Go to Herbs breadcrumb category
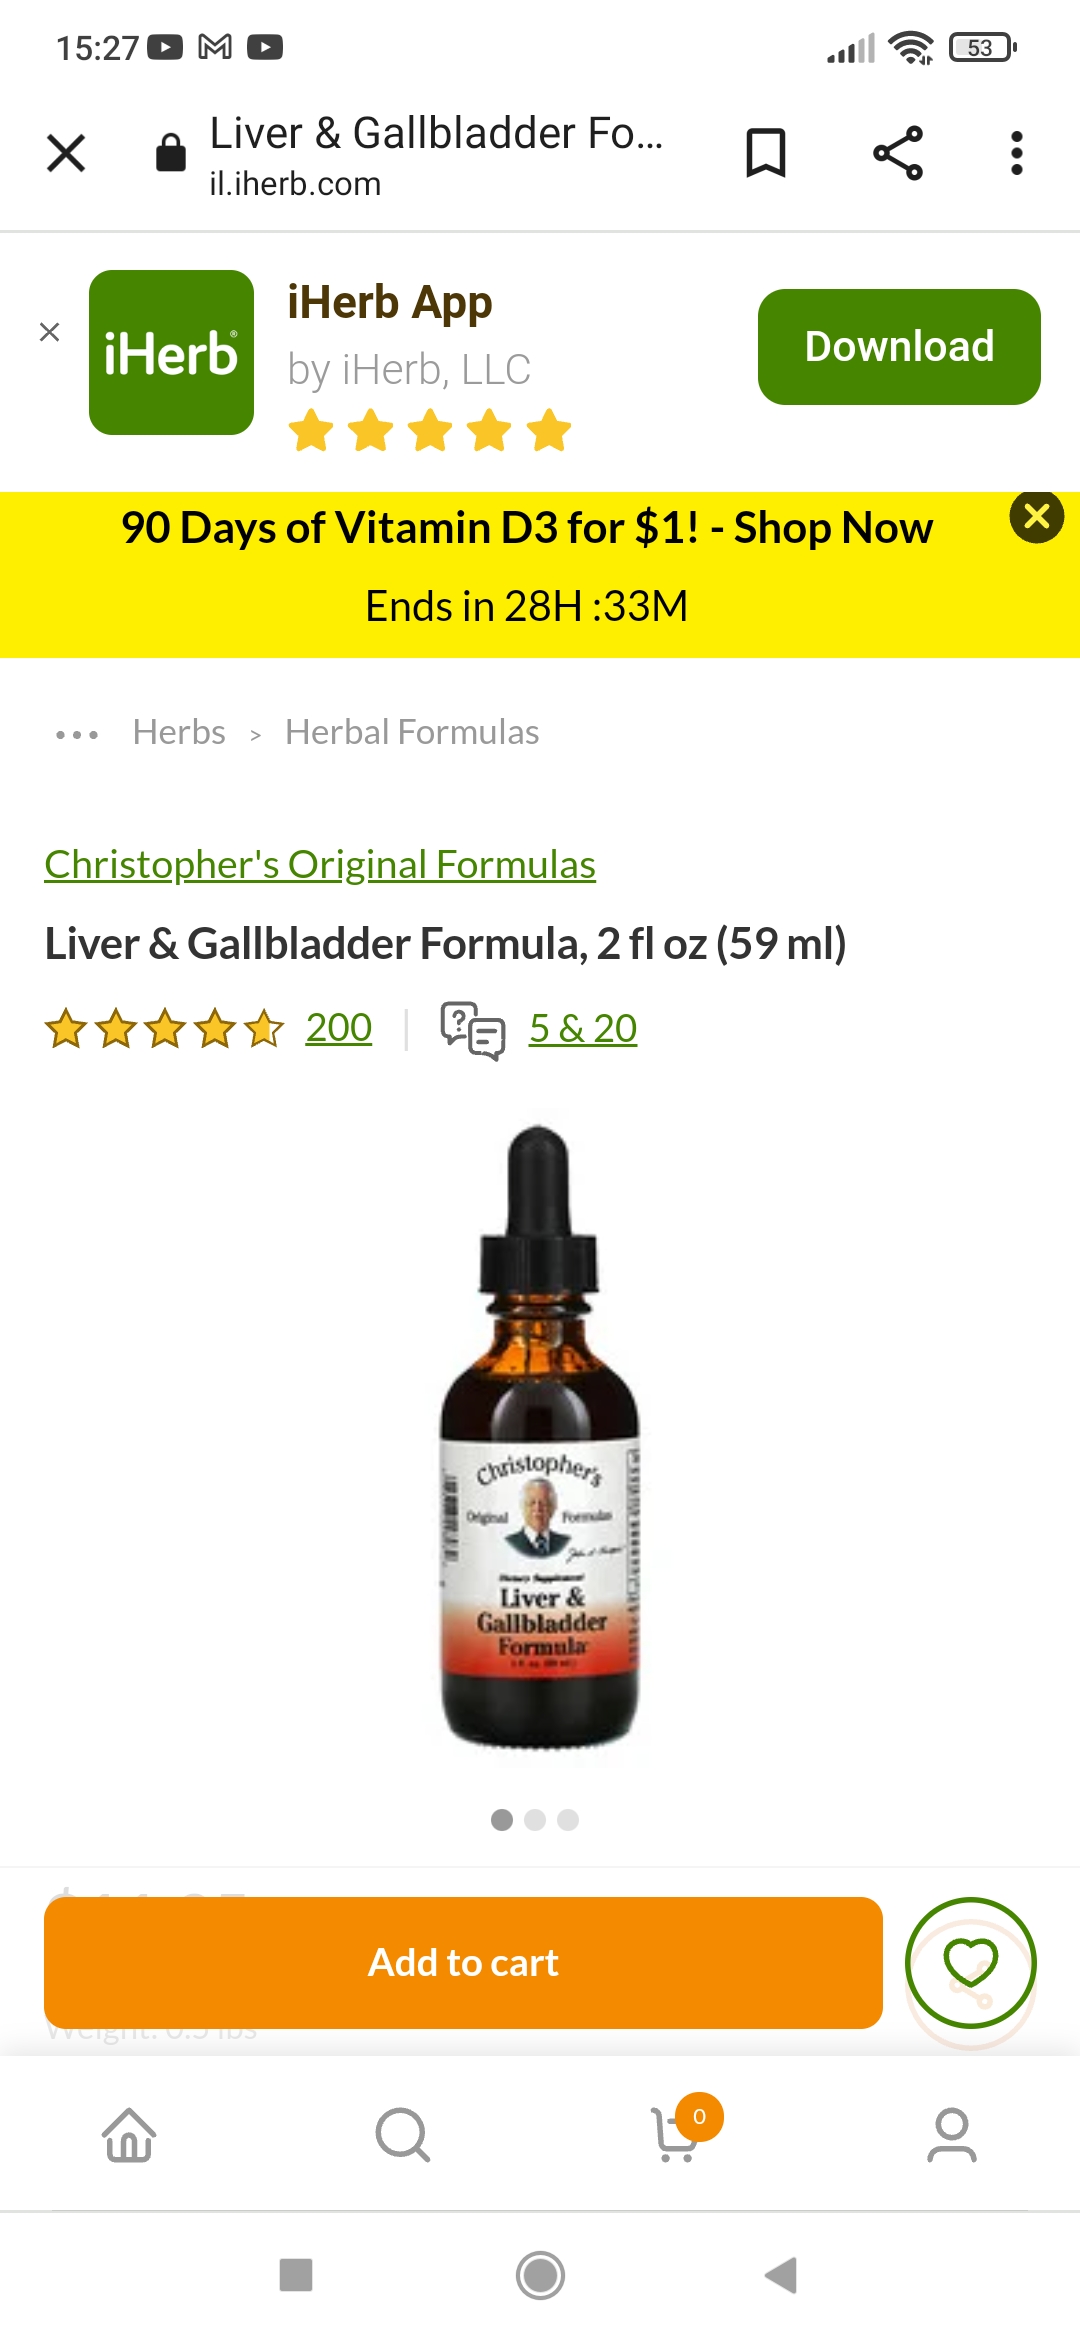Image resolution: width=1080 pixels, height=2340 pixels. point(179,732)
